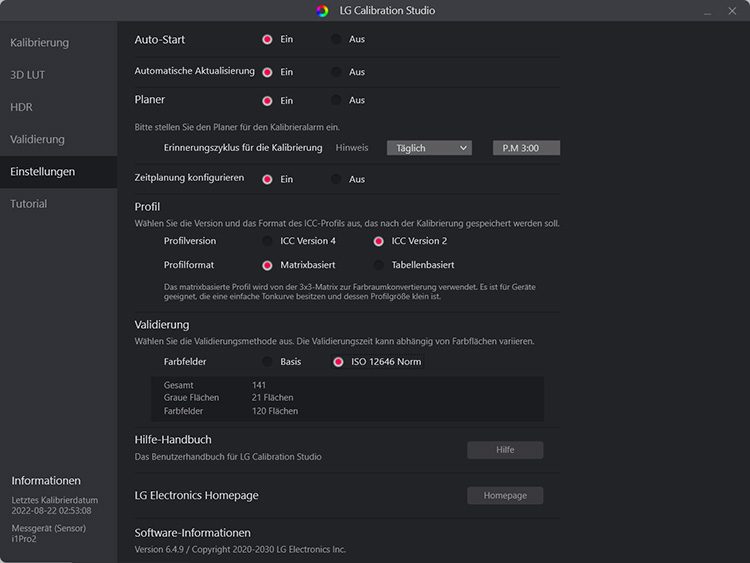The width and height of the screenshot is (750, 563).
Task: Click the Profilversion label
Action: [190, 241]
